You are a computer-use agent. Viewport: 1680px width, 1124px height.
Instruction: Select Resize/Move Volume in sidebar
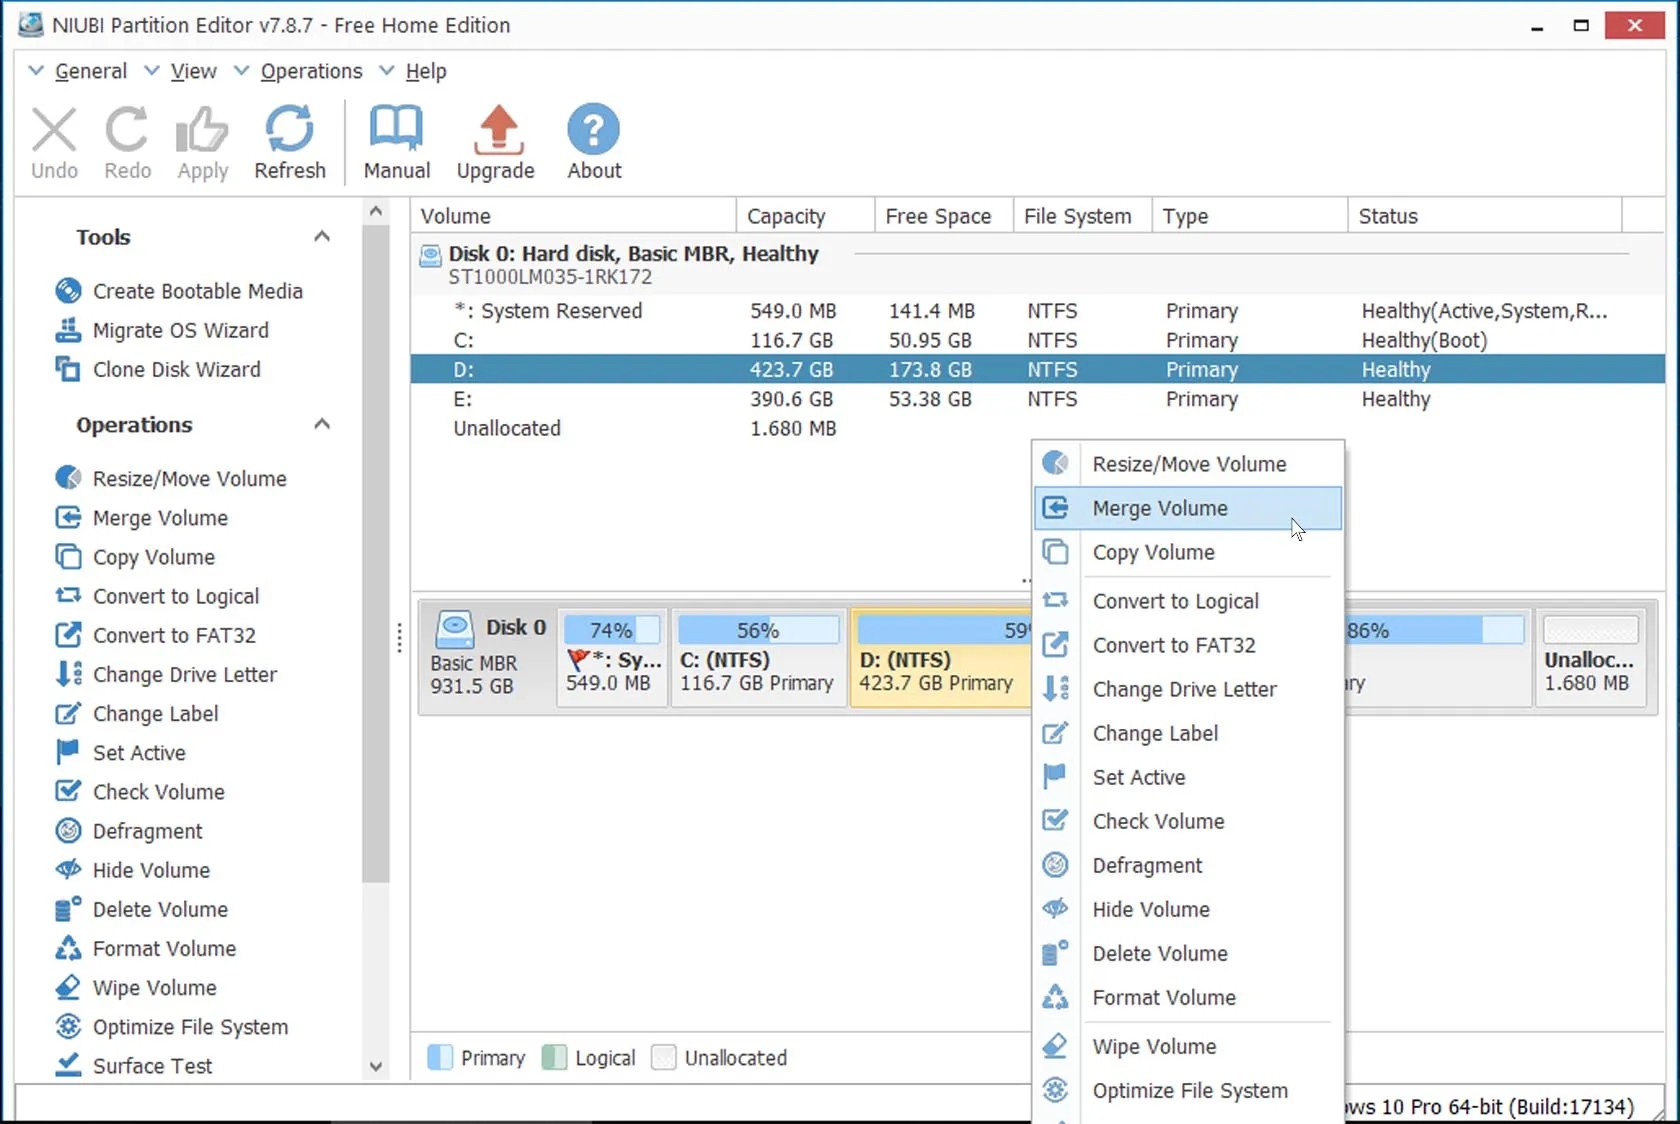pyautogui.click(x=188, y=478)
